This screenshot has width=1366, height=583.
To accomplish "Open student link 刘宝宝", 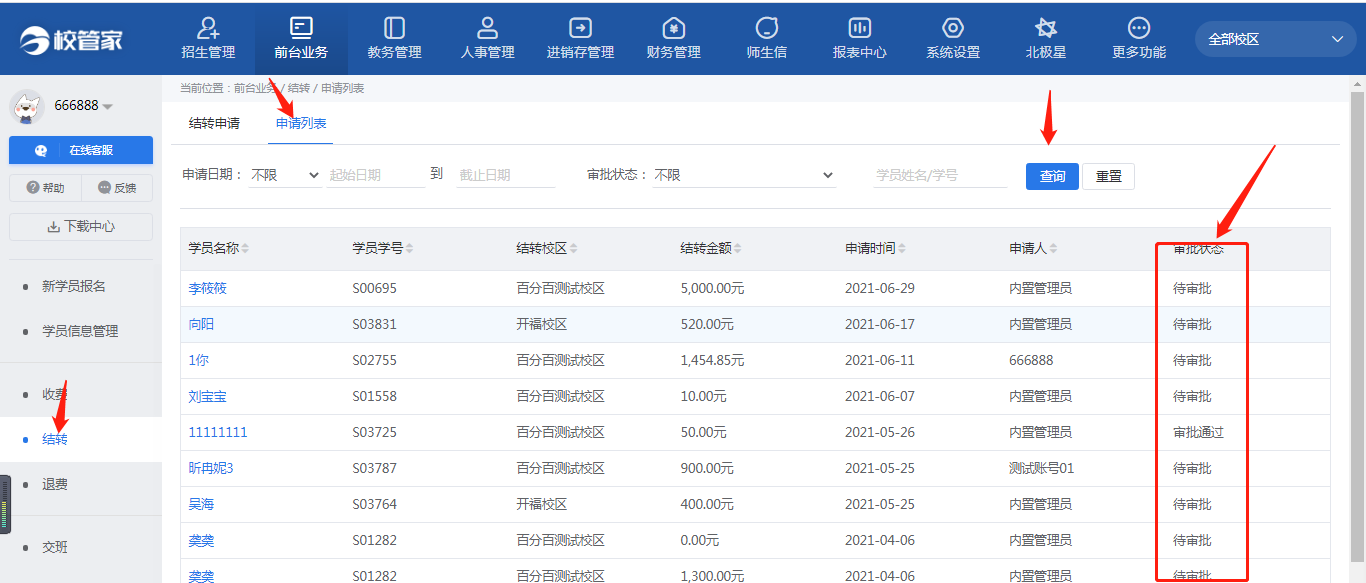I will tap(208, 396).
